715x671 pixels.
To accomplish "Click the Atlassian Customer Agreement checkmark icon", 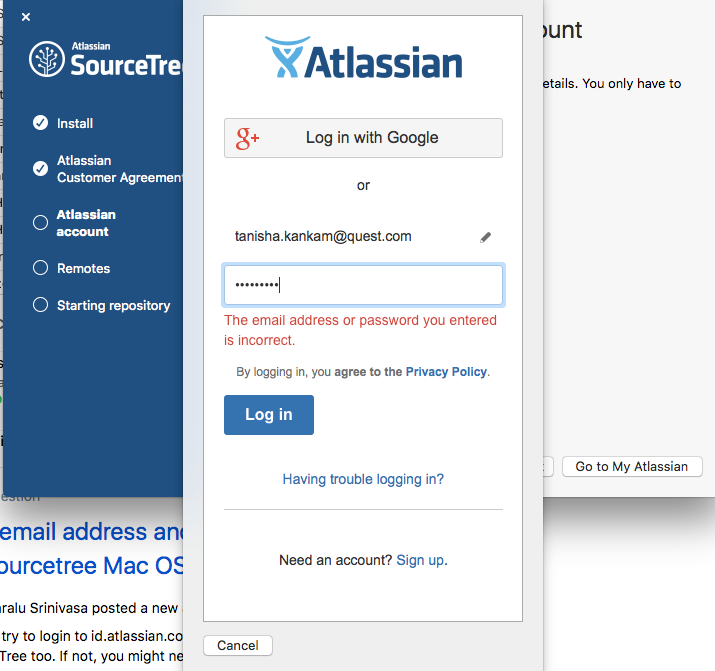I will tap(41, 169).
